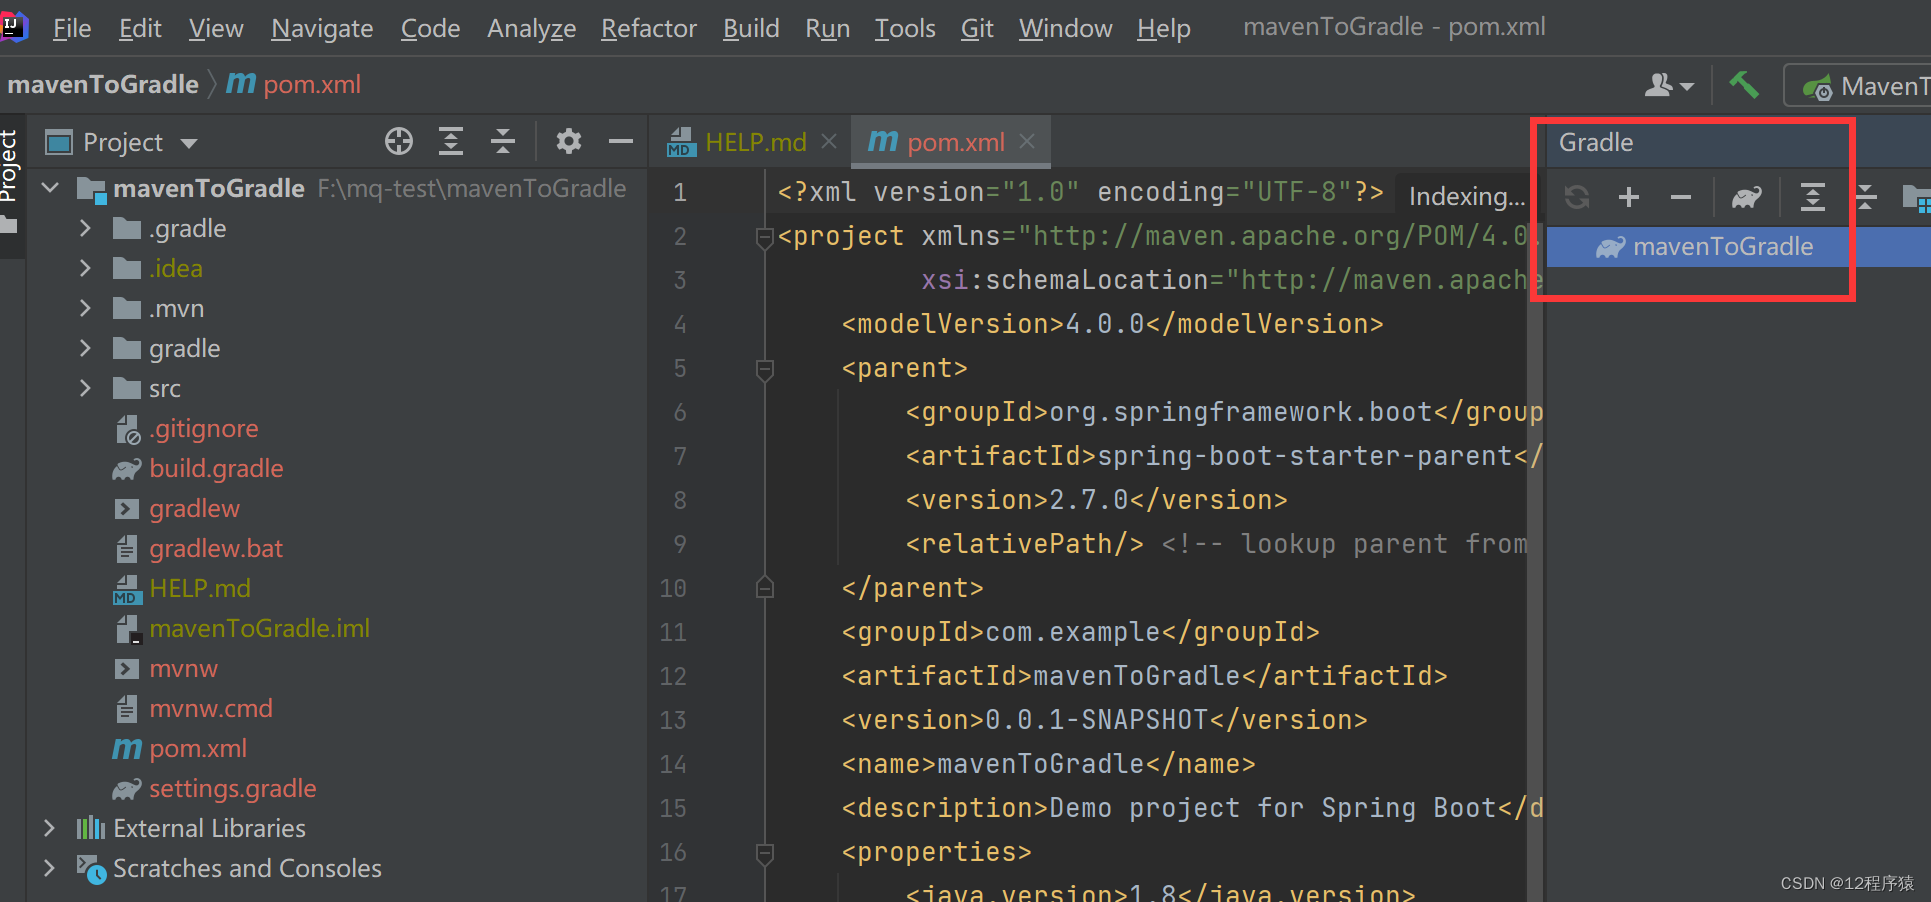Fold the project tag at line 2
This screenshot has height=902, width=1931.
765,237
